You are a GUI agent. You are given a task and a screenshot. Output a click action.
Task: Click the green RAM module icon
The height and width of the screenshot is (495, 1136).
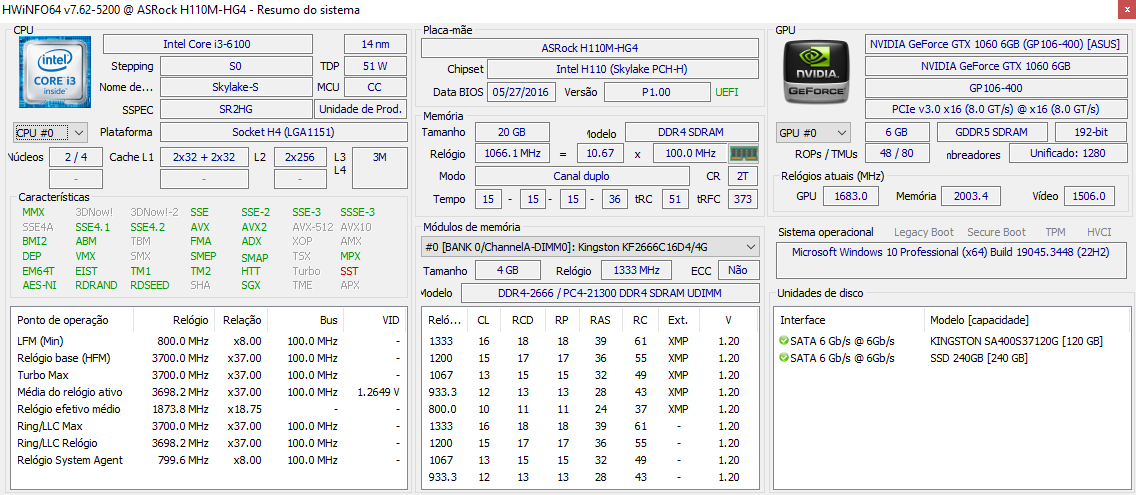(x=744, y=154)
